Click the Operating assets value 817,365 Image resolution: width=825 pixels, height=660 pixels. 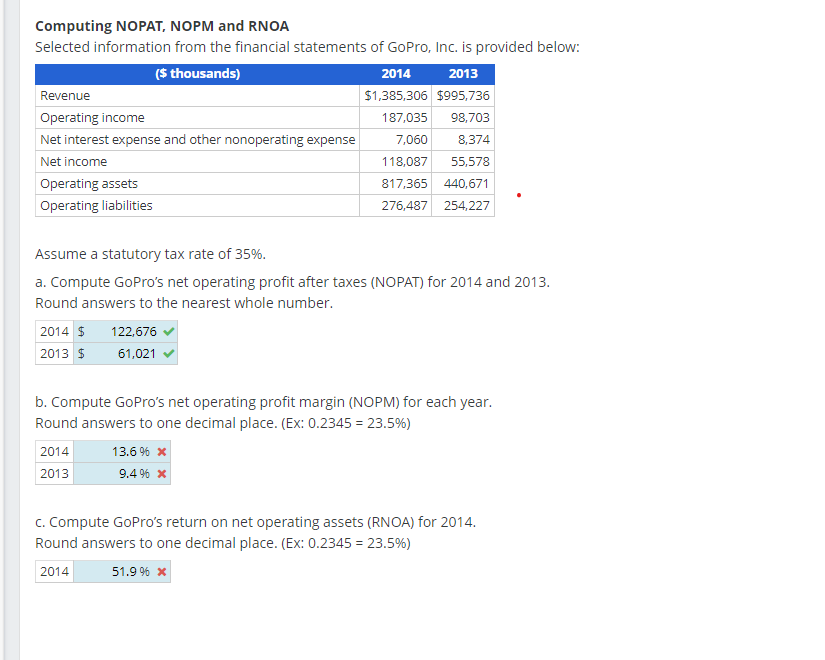404,183
